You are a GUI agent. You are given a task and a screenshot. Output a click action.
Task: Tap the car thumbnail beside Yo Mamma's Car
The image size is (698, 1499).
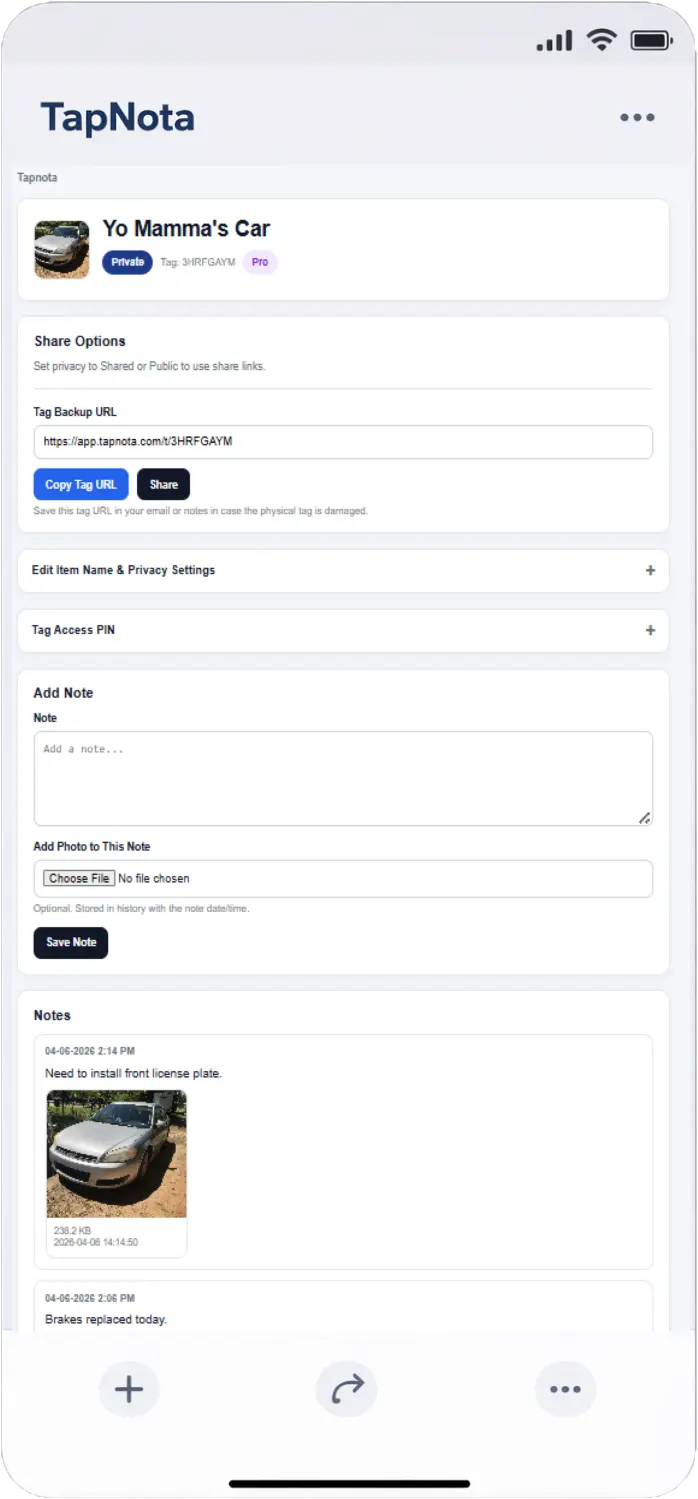click(61, 248)
